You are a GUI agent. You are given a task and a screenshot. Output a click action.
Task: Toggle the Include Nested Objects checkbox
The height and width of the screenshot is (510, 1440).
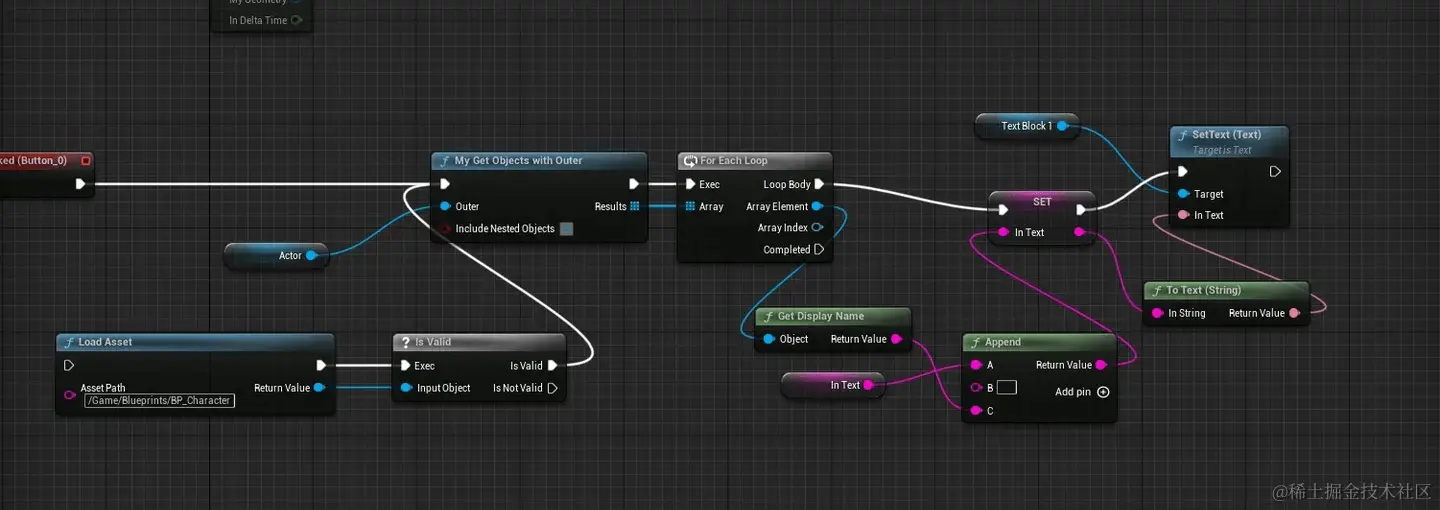pos(567,228)
